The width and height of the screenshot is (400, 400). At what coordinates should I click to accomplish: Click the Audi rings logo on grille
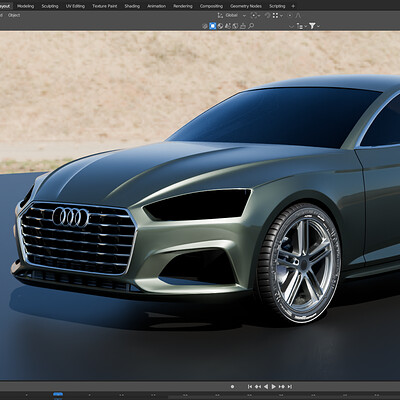click(x=71, y=217)
